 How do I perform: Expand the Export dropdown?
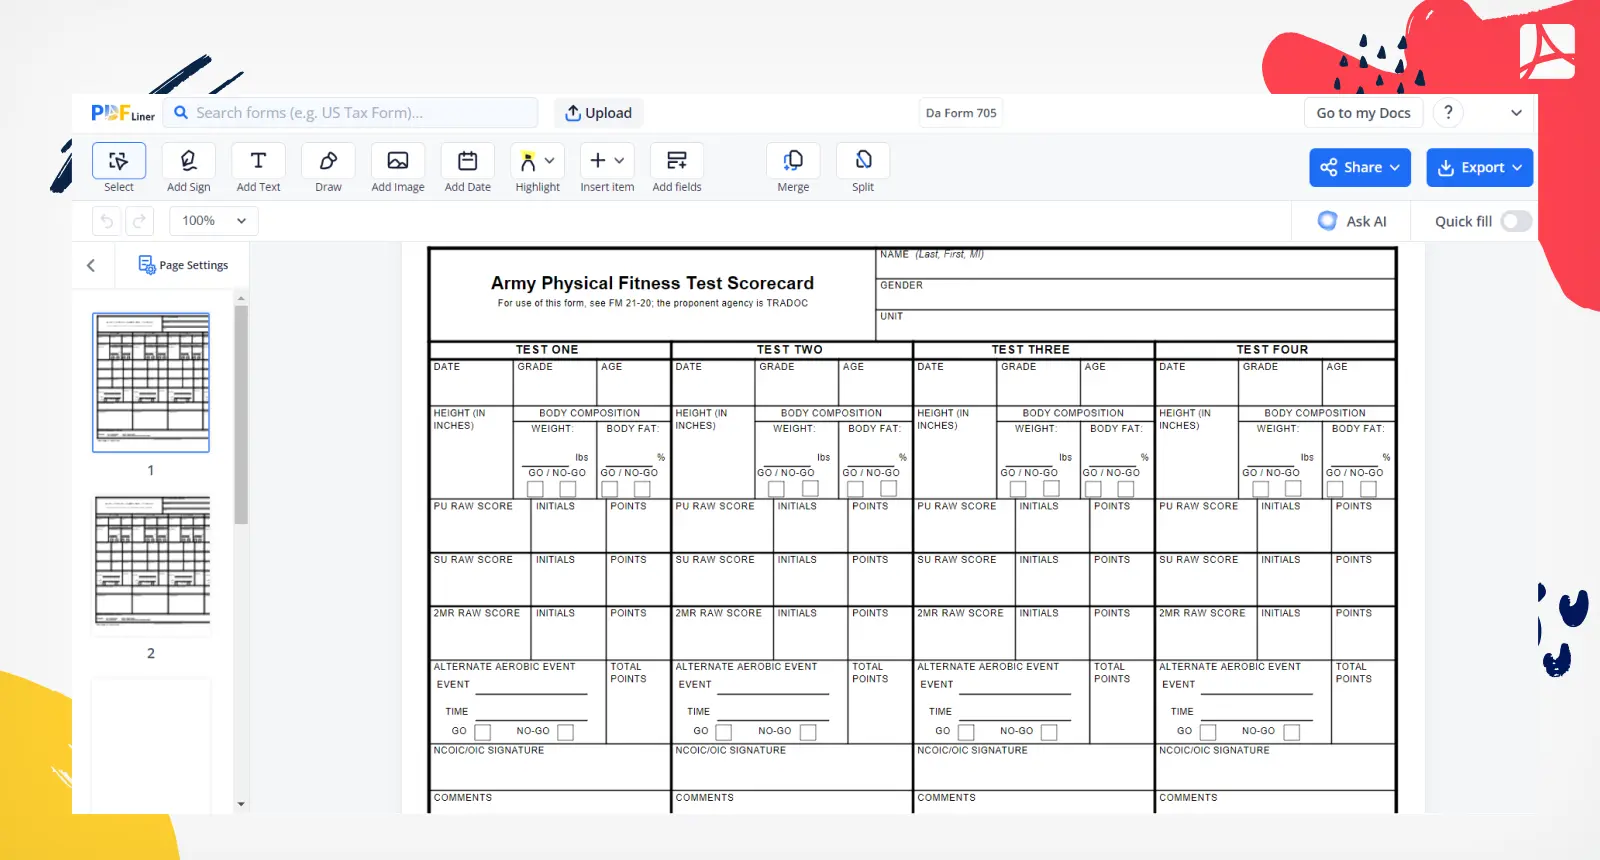(x=1479, y=168)
